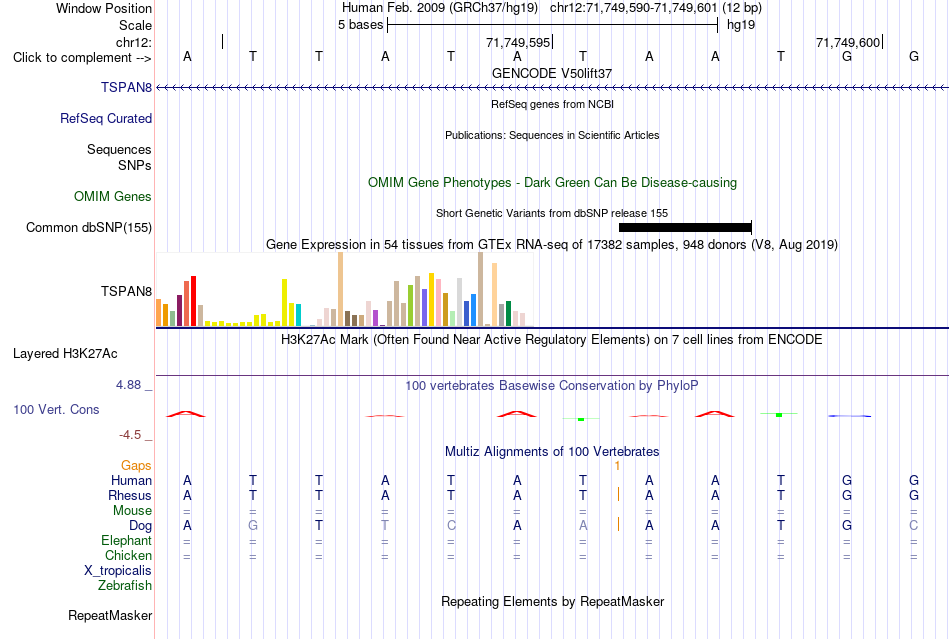Viewport: 950px width, 639px height.
Task: Click the GENCODE V50lift37 track title
Action: pyautogui.click(x=552, y=73)
